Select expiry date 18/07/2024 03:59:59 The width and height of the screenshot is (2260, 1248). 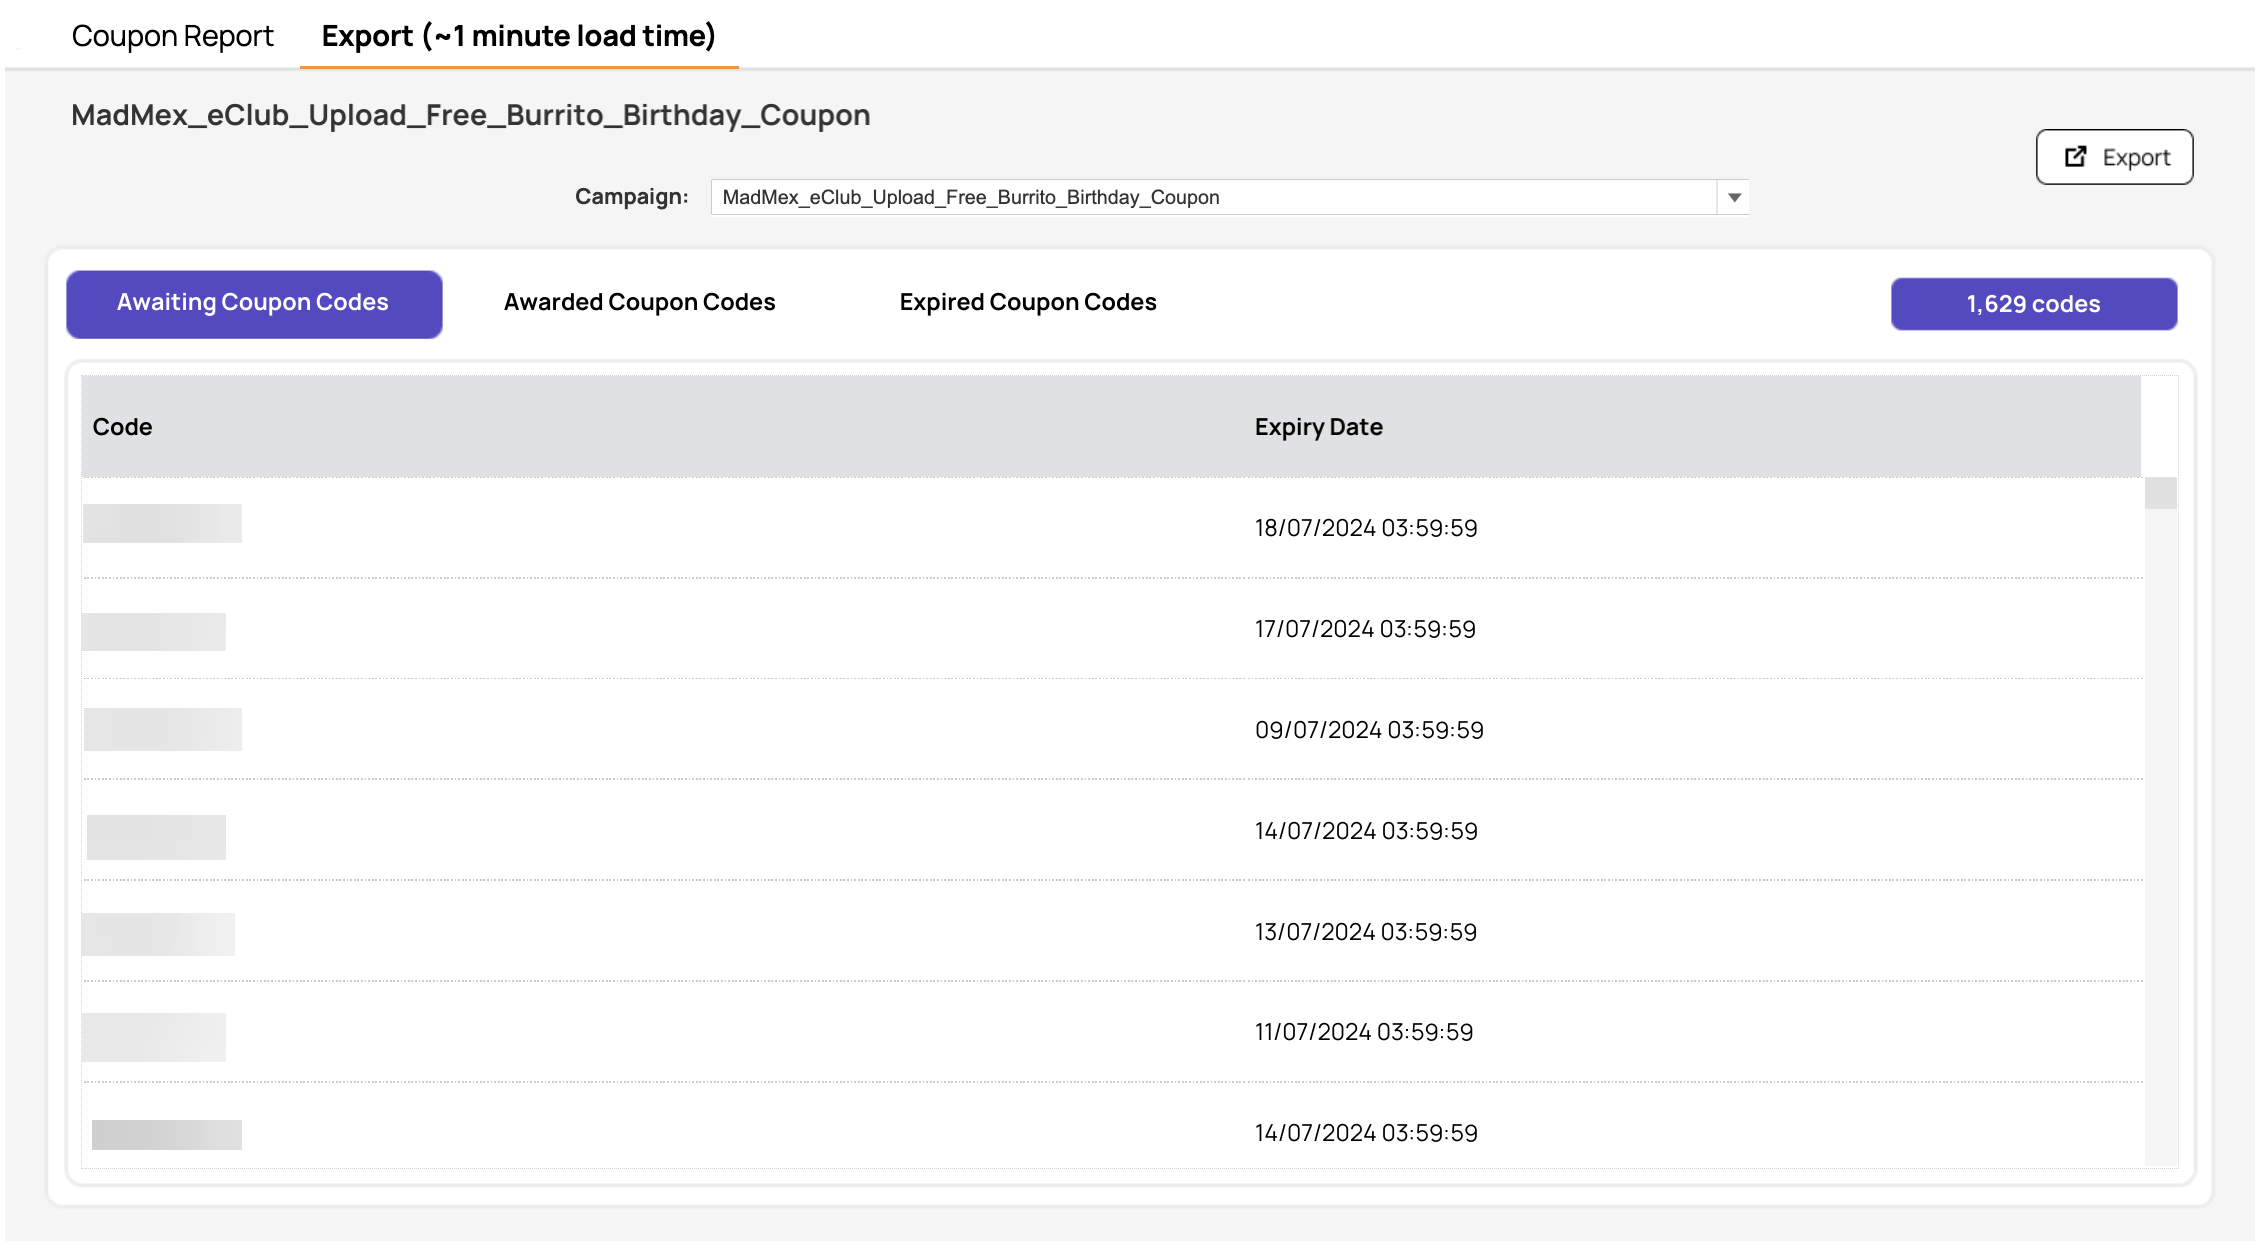[x=1366, y=528]
